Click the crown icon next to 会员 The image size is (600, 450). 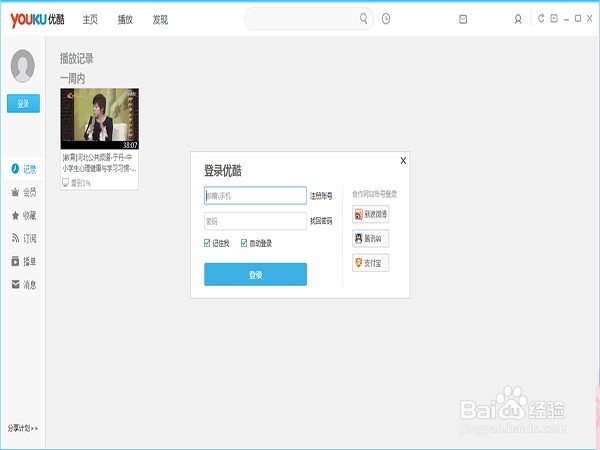15,192
